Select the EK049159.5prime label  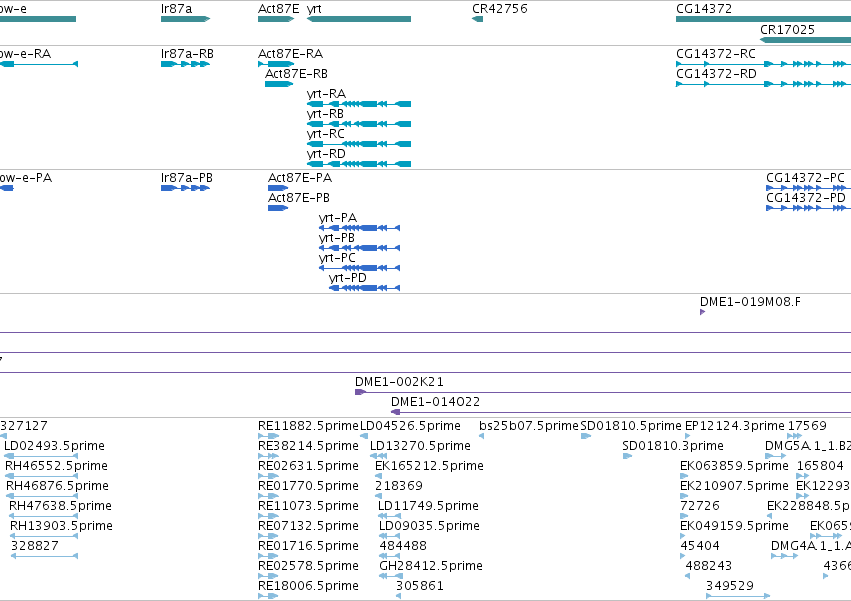point(734,526)
